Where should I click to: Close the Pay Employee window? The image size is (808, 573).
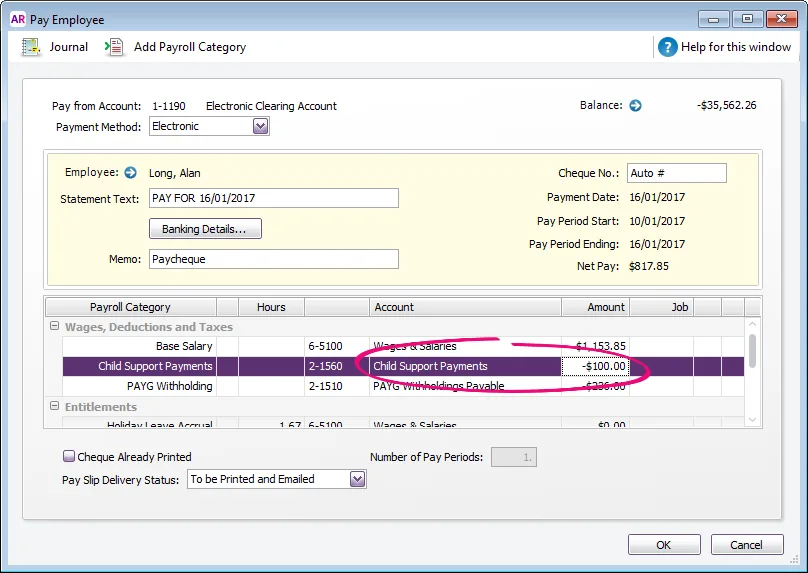(x=782, y=19)
